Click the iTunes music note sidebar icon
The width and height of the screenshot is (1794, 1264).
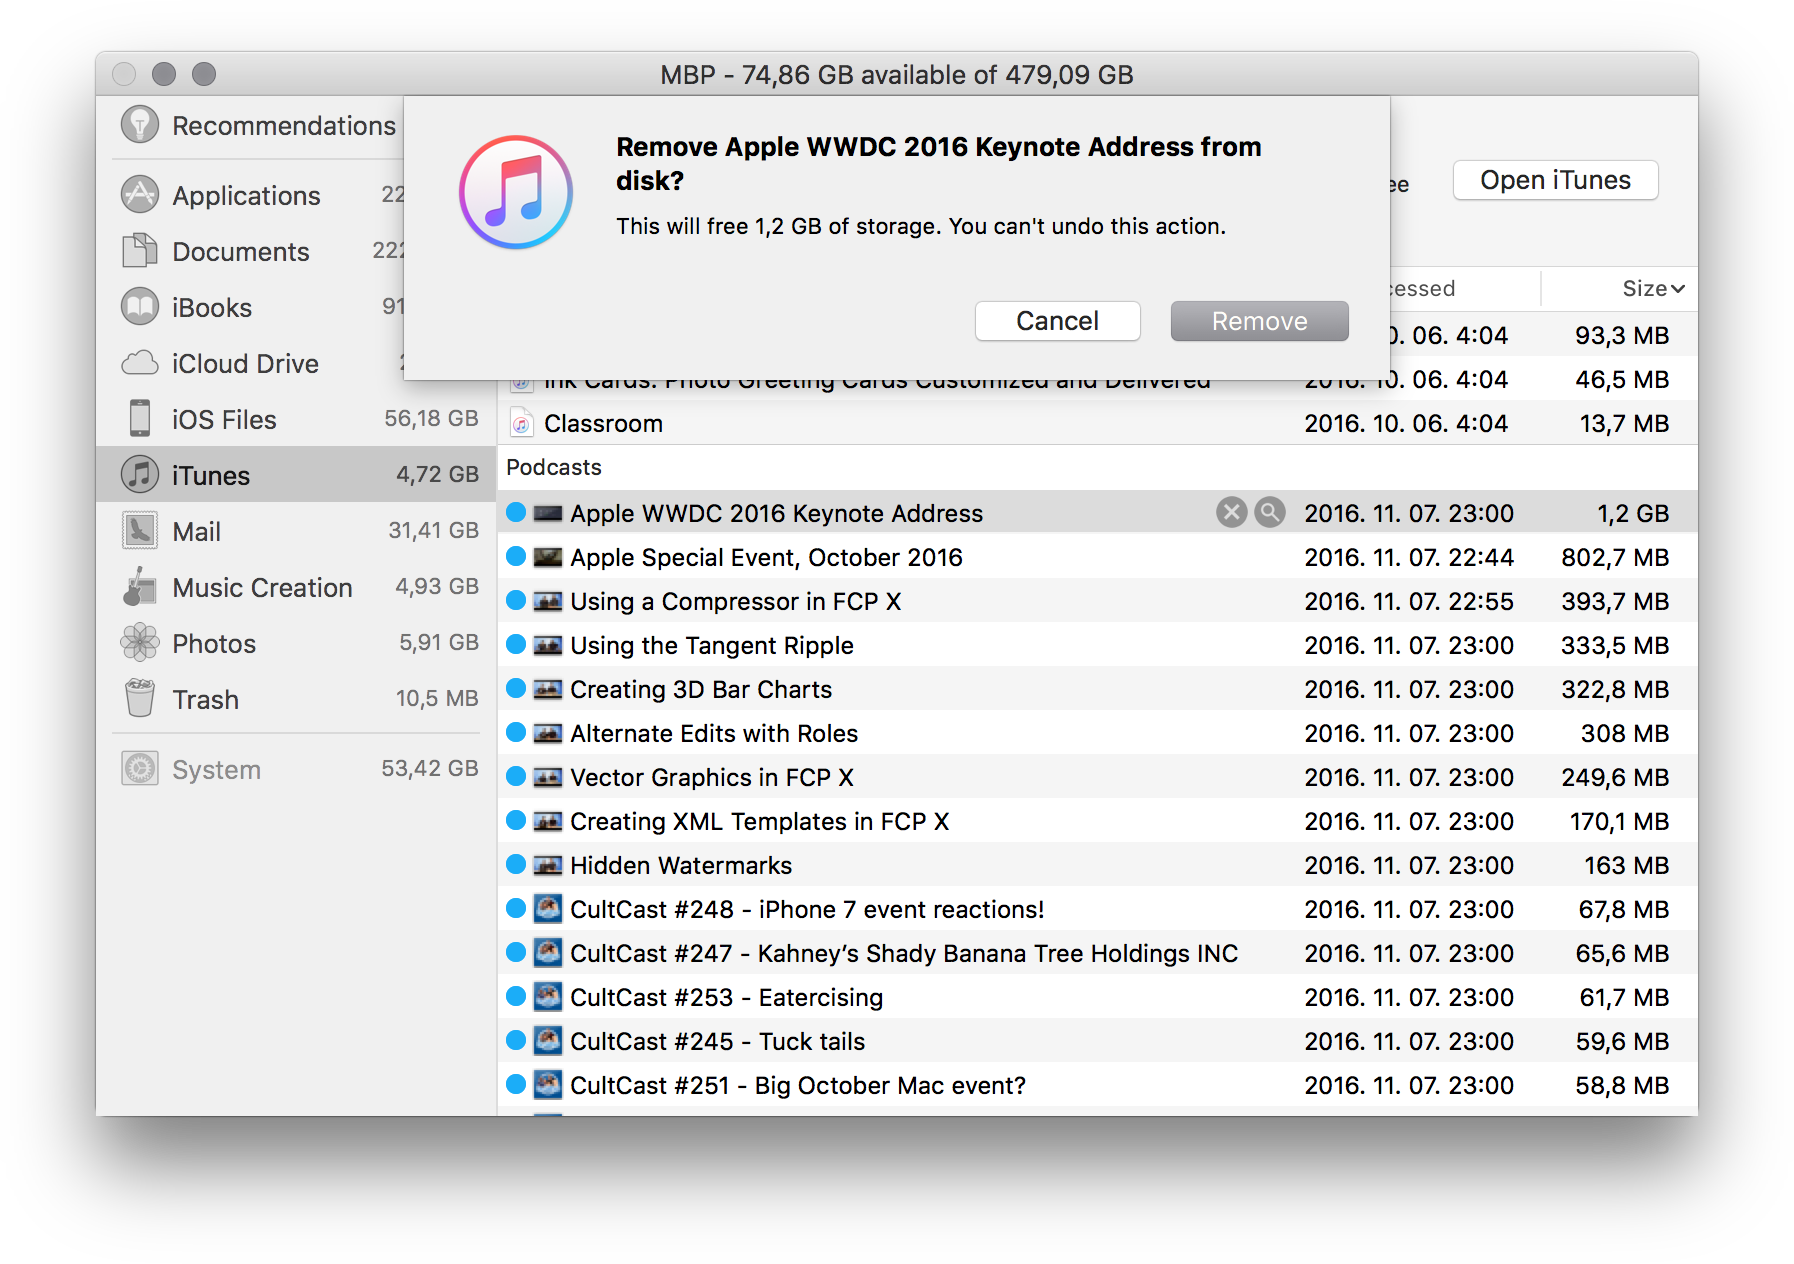click(x=140, y=474)
